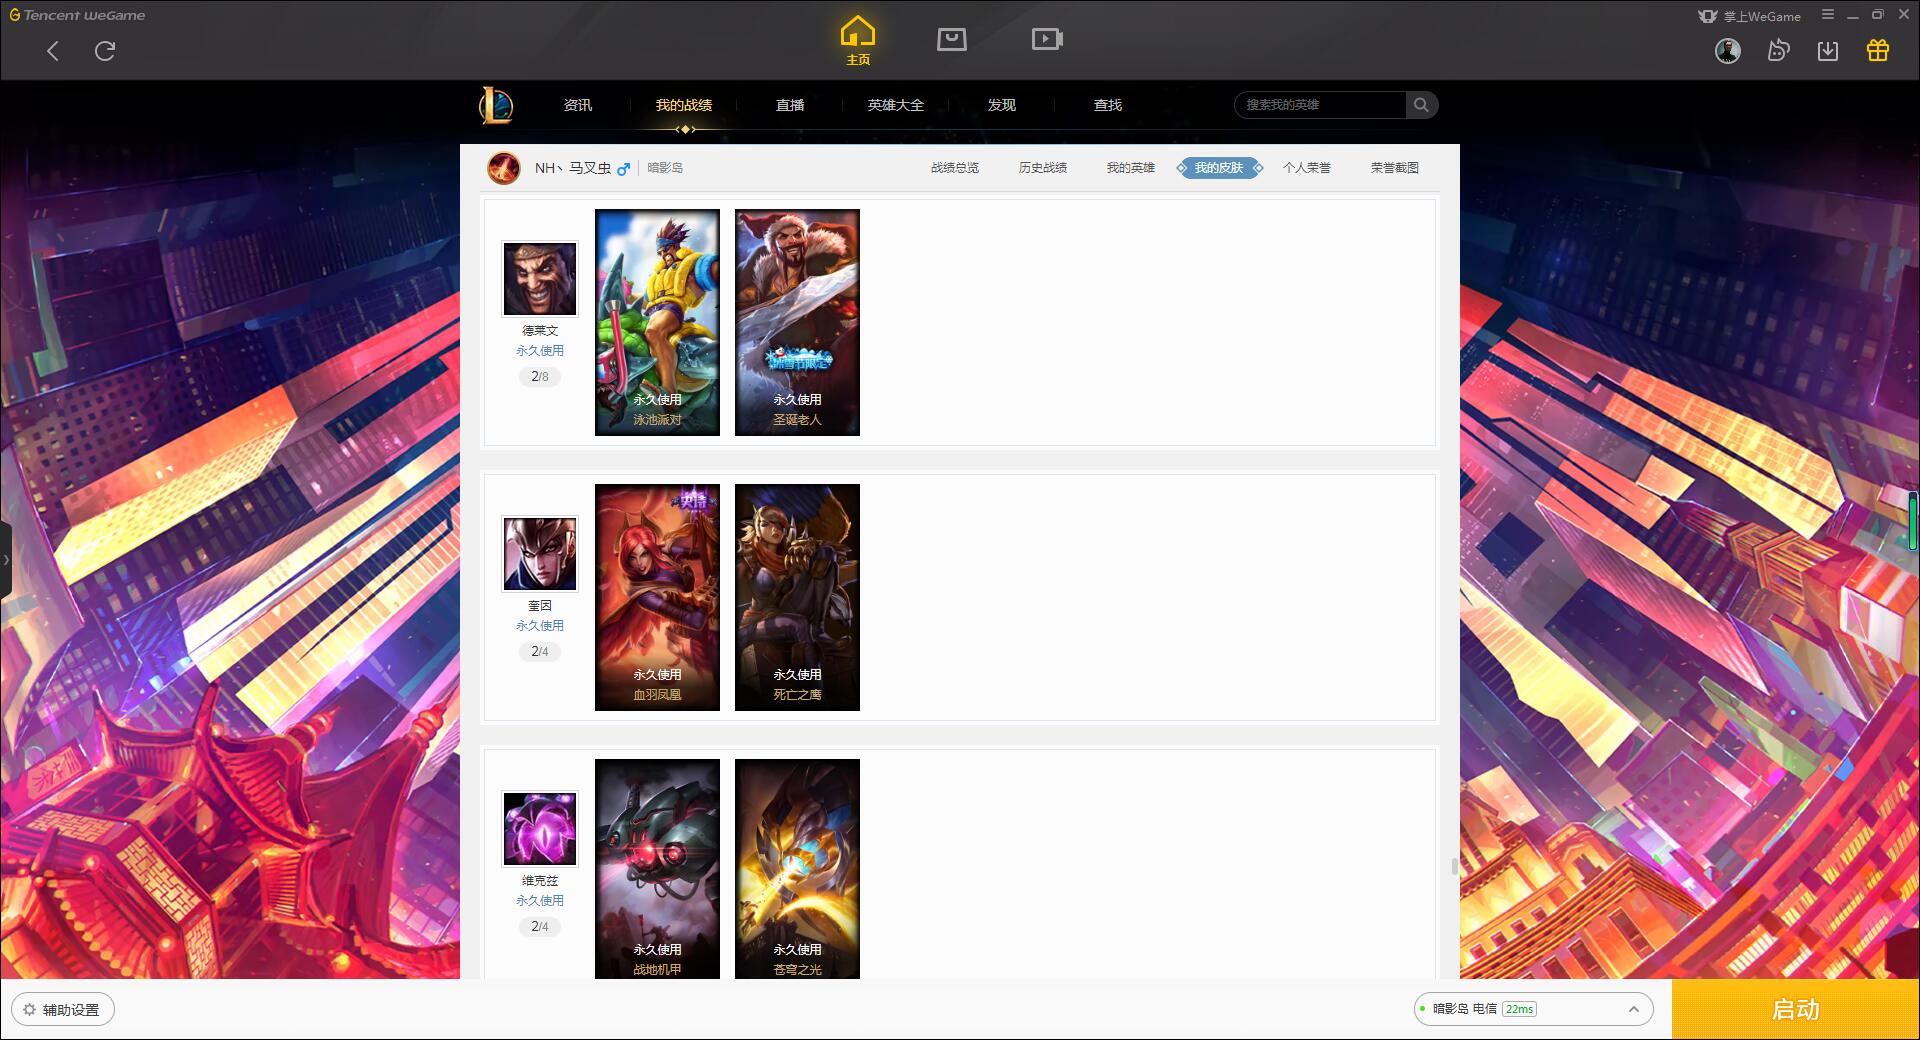The height and width of the screenshot is (1040, 1920).
Task: Open the 死亡之鹰 skin card
Action: click(797, 597)
